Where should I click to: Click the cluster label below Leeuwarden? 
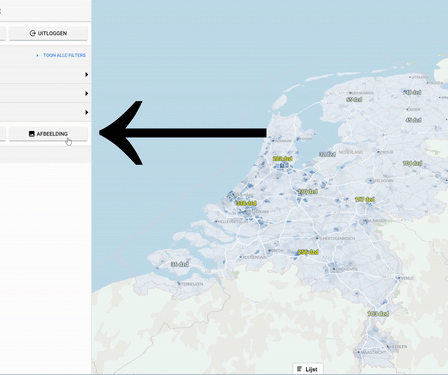(354, 99)
